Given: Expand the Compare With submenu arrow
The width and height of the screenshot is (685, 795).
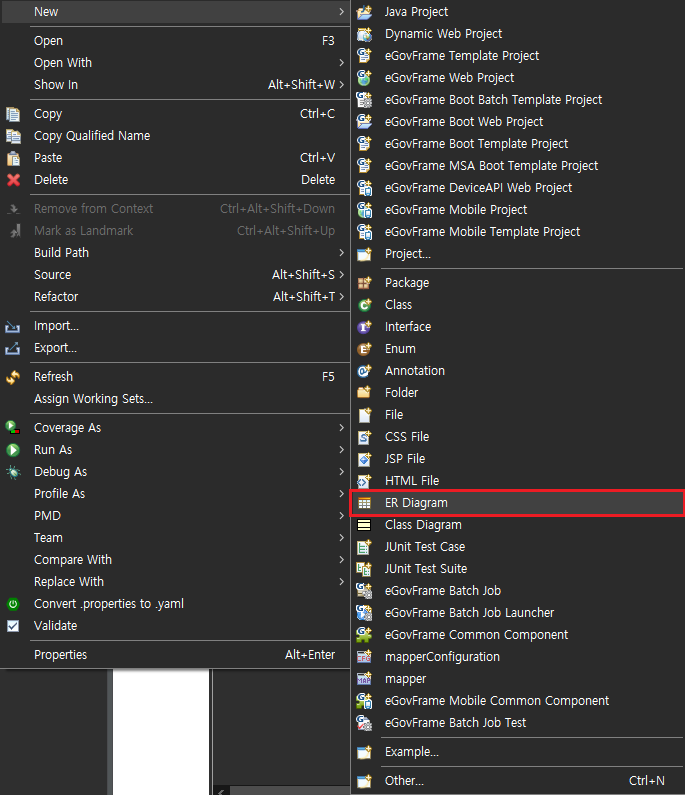Looking at the screenshot, I should pyautogui.click(x=341, y=560).
